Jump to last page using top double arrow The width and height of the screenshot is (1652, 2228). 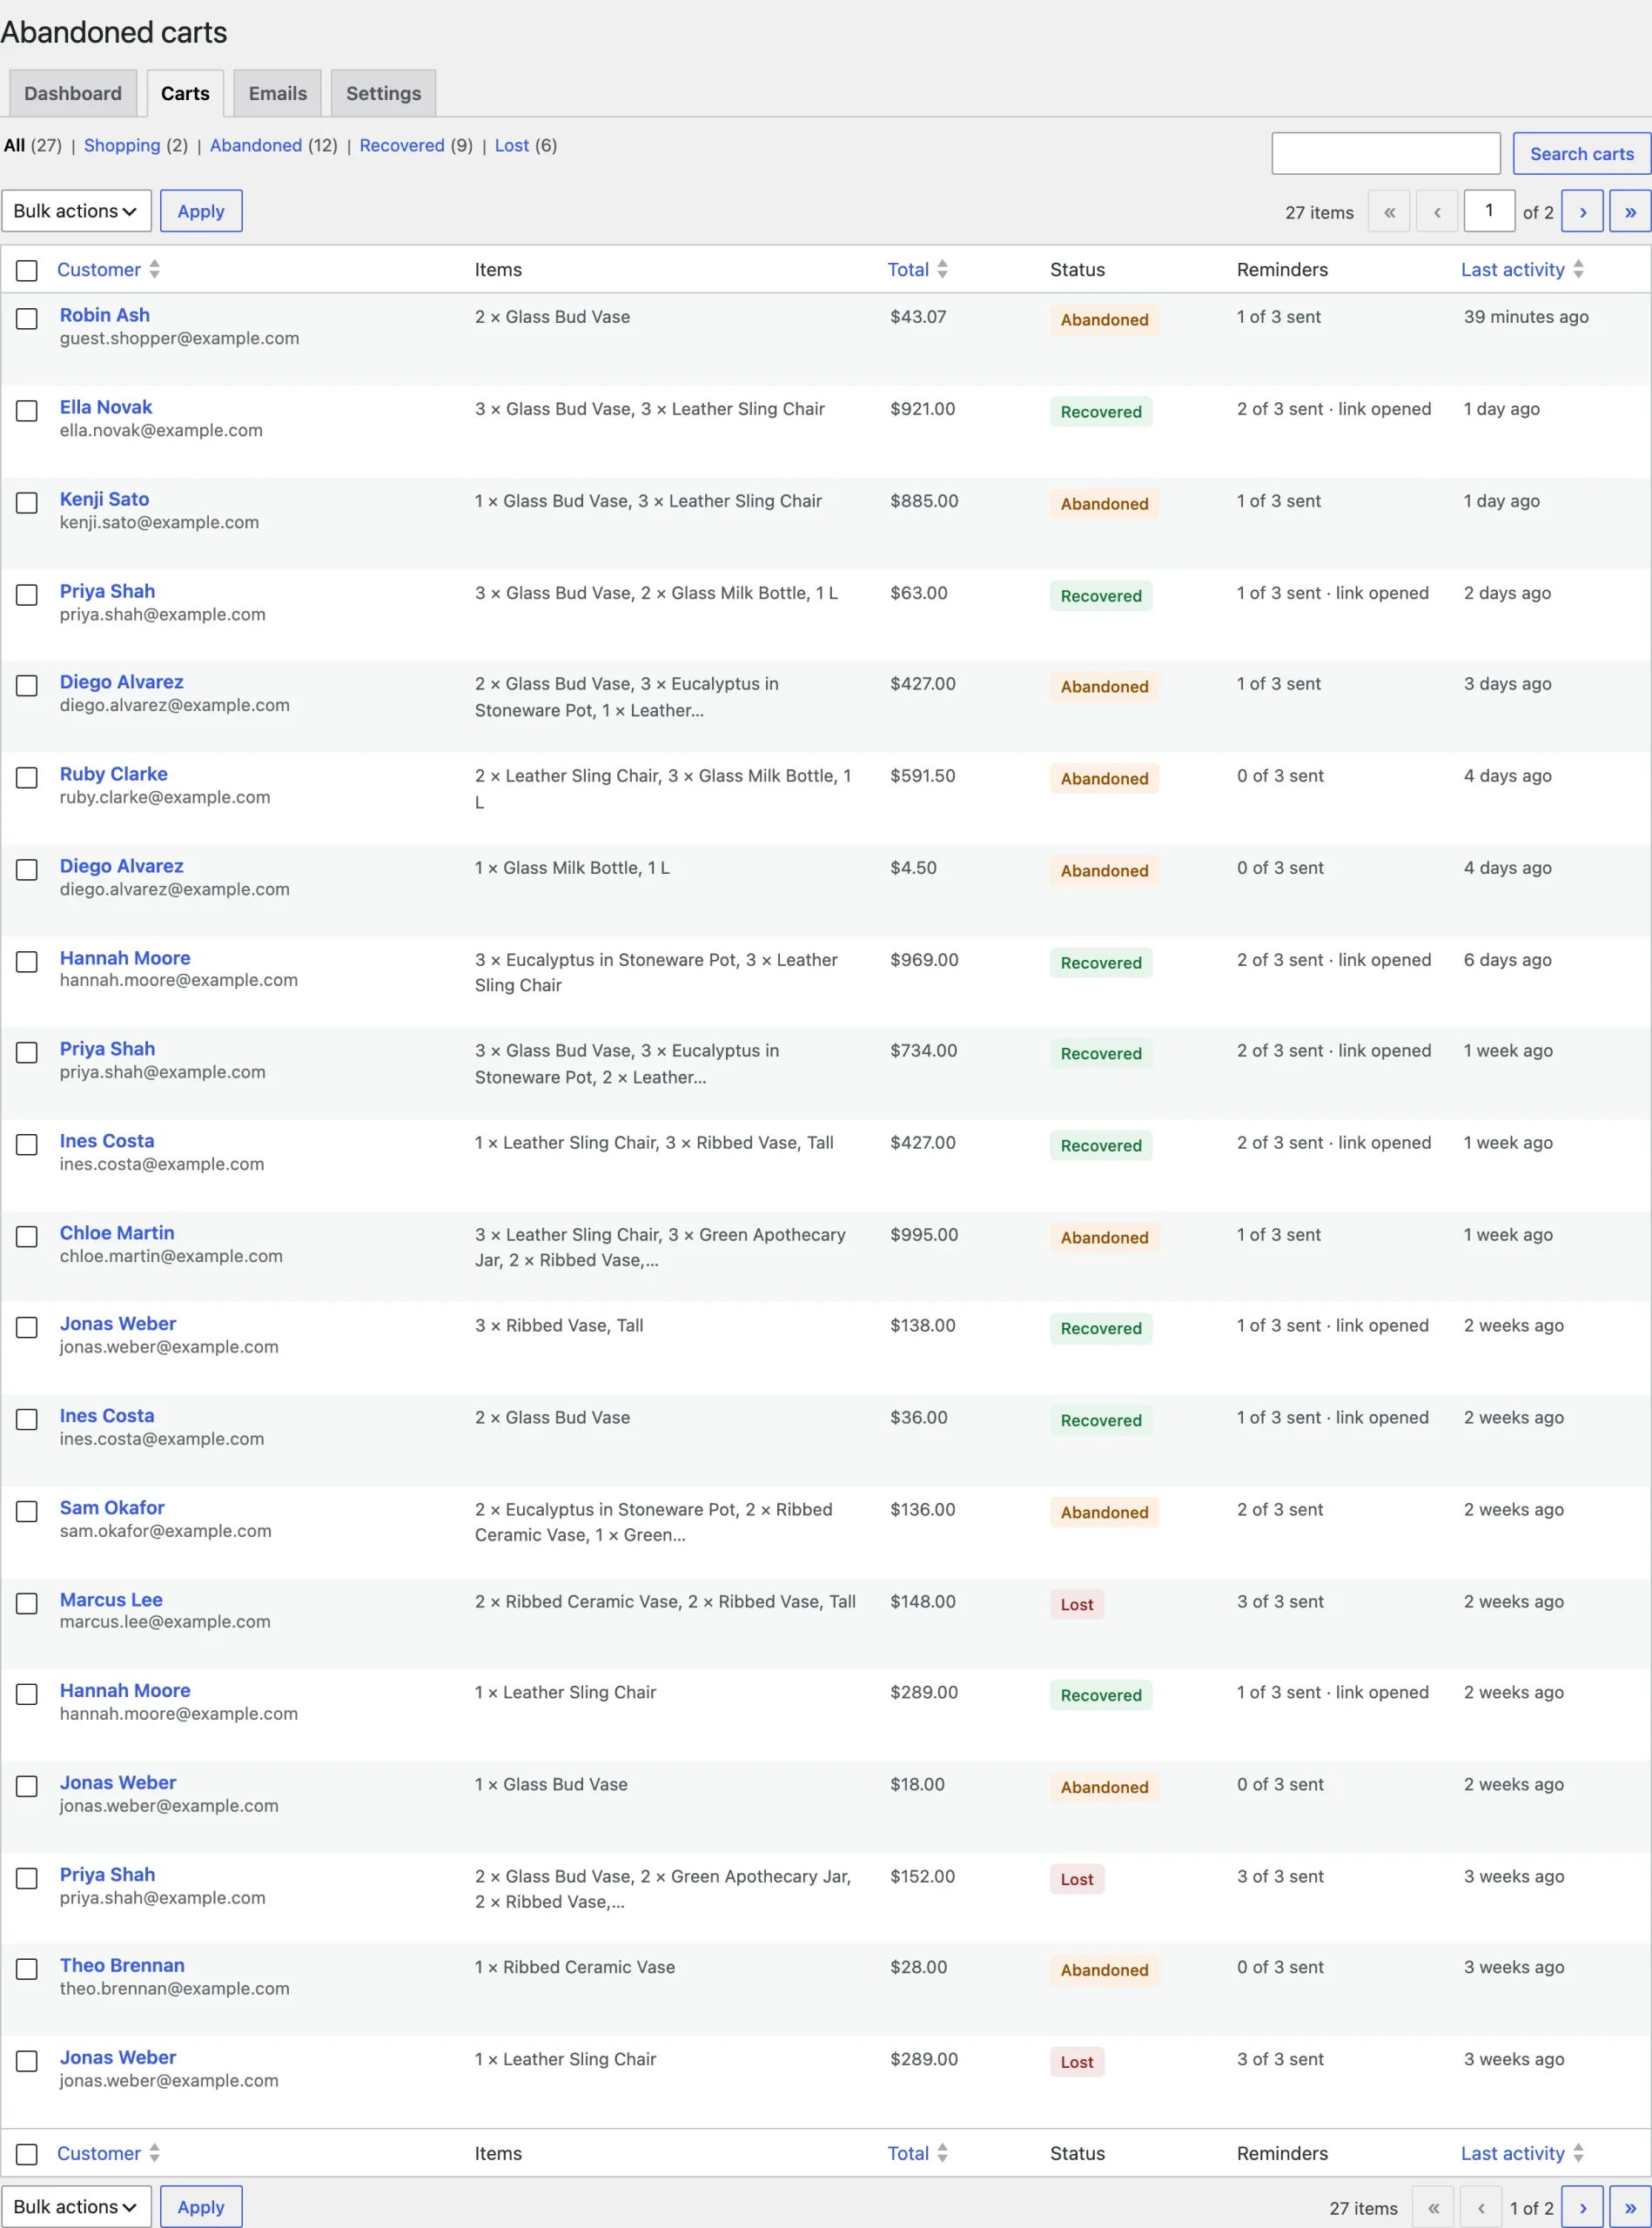pyautogui.click(x=1630, y=211)
